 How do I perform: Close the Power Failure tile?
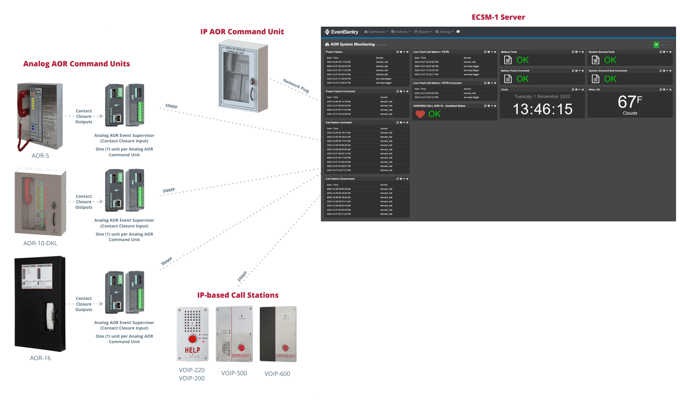click(x=407, y=52)
